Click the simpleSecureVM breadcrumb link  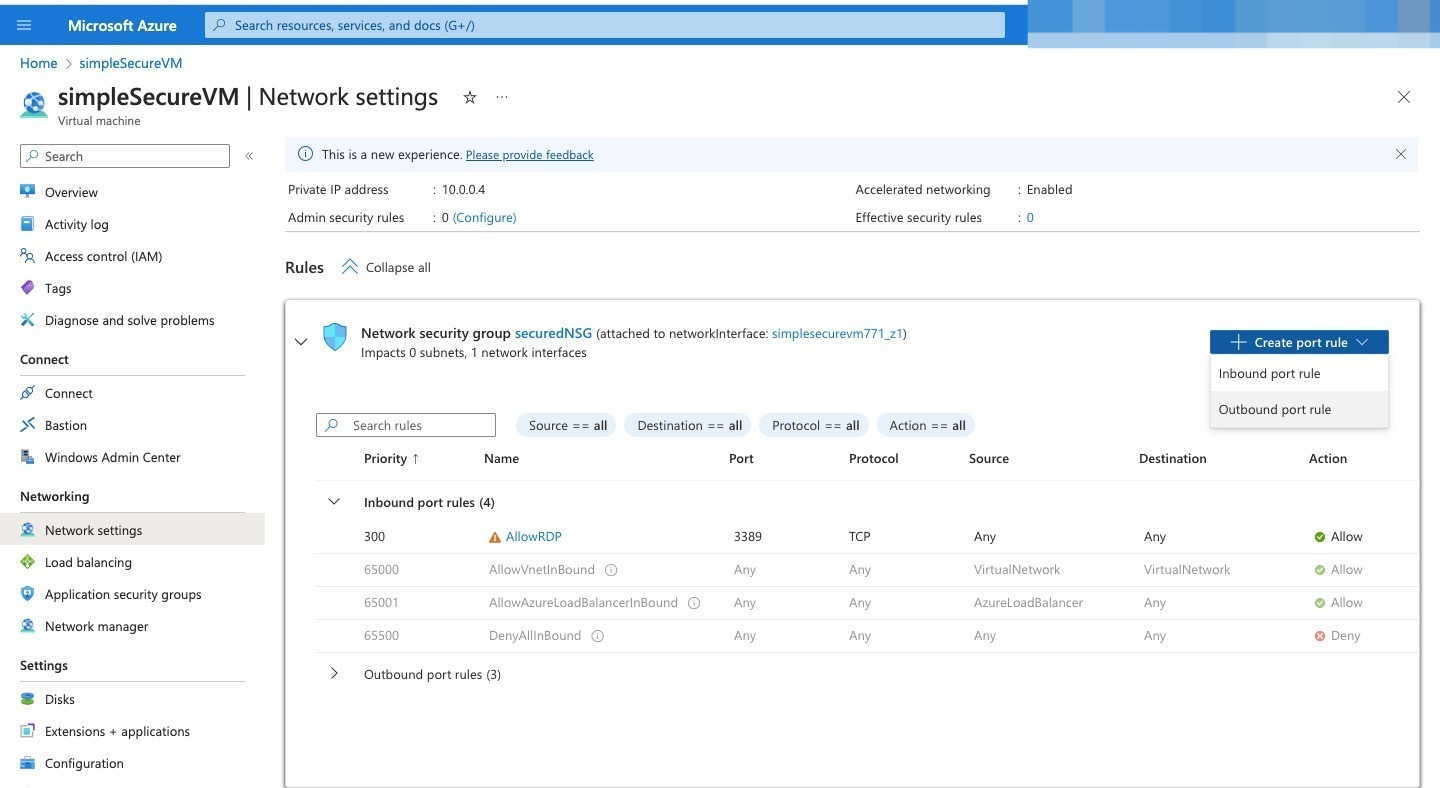coord(130,63)
